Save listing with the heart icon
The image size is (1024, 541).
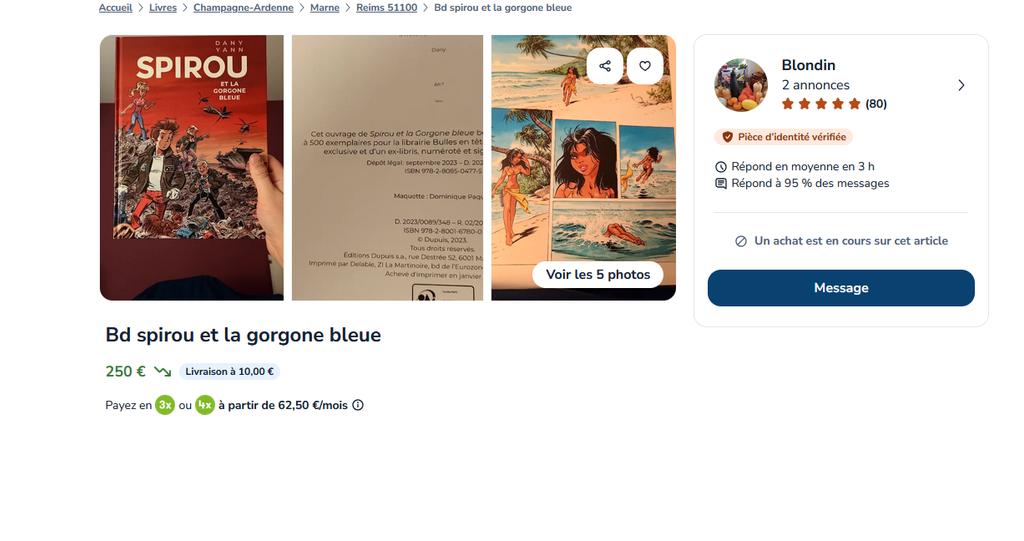[645, 66]
